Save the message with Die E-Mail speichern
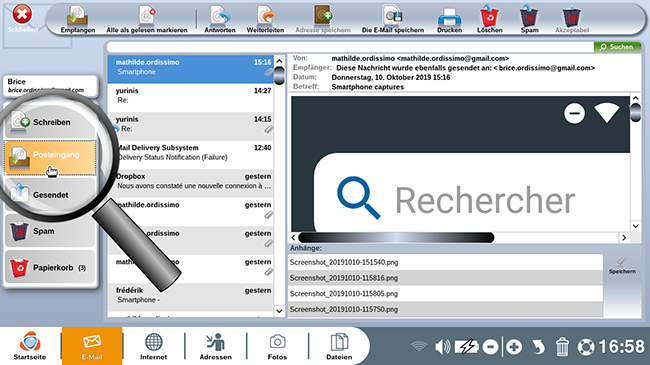This screenshot has width=650, height=365. [x=393, y=19]
